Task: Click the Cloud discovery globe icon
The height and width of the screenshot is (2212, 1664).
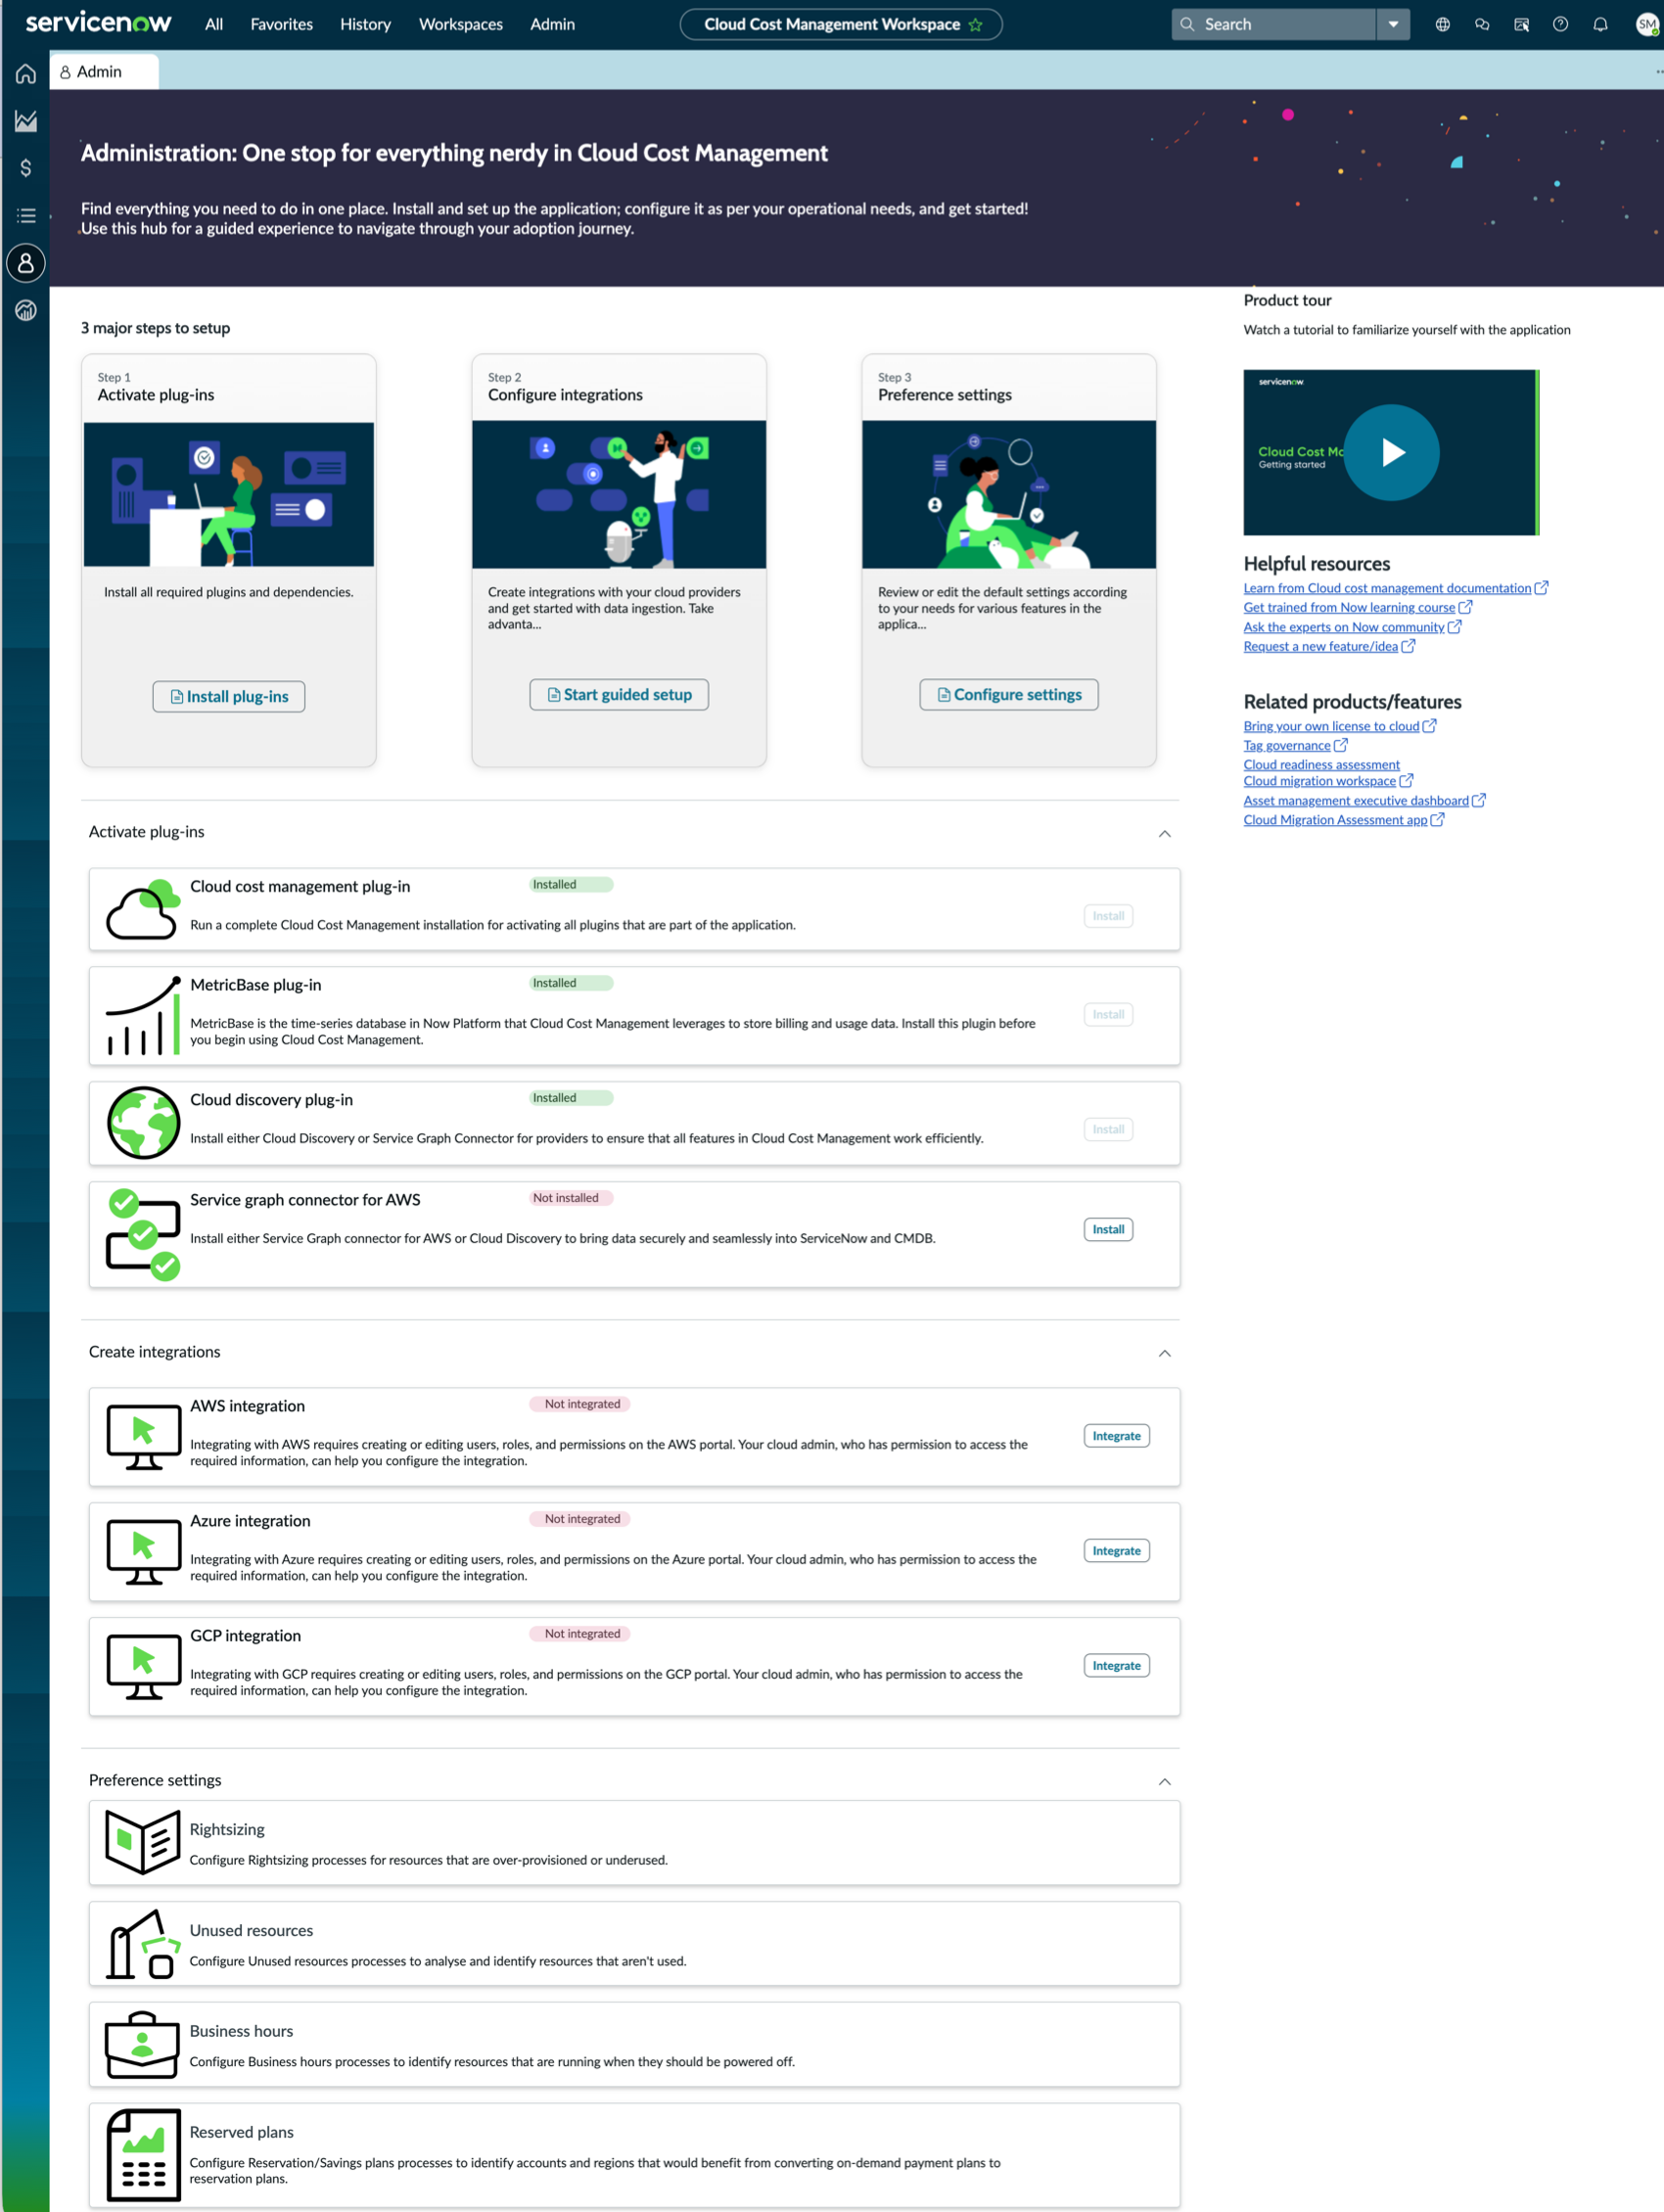Action: coord(143,1123)
